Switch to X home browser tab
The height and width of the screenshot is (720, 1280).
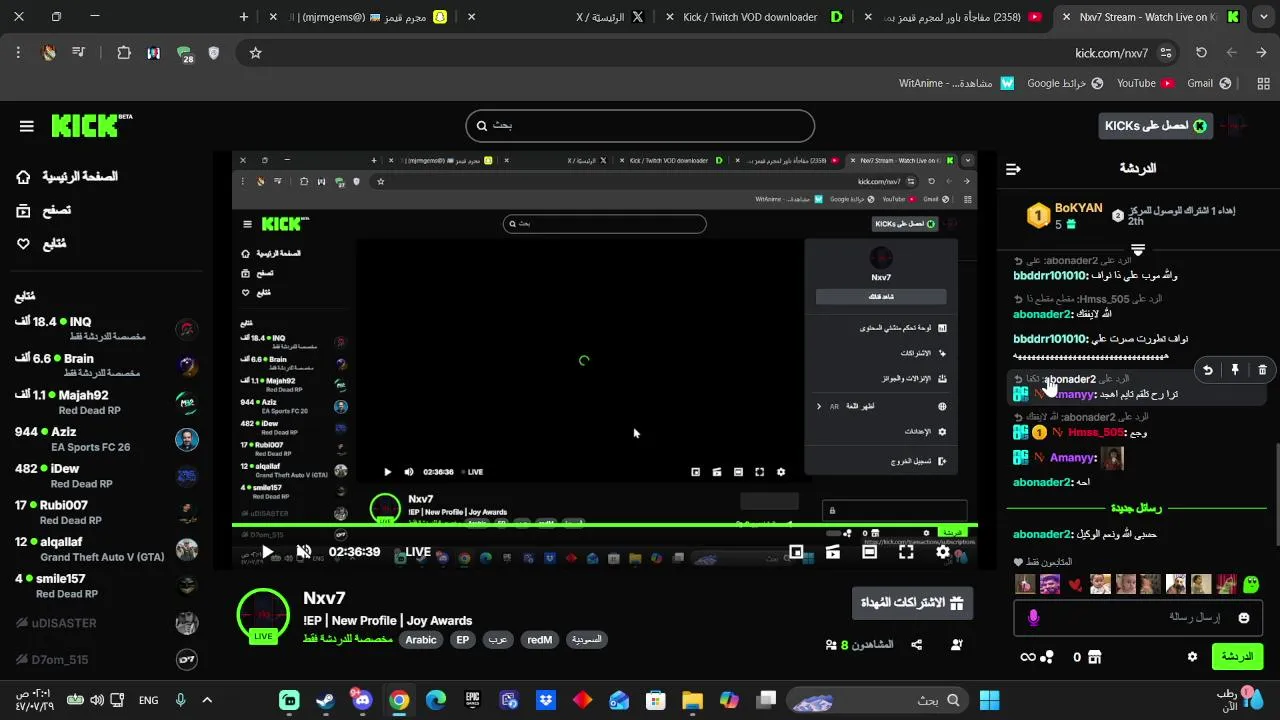pyautogui.click(x=610, y=17)
